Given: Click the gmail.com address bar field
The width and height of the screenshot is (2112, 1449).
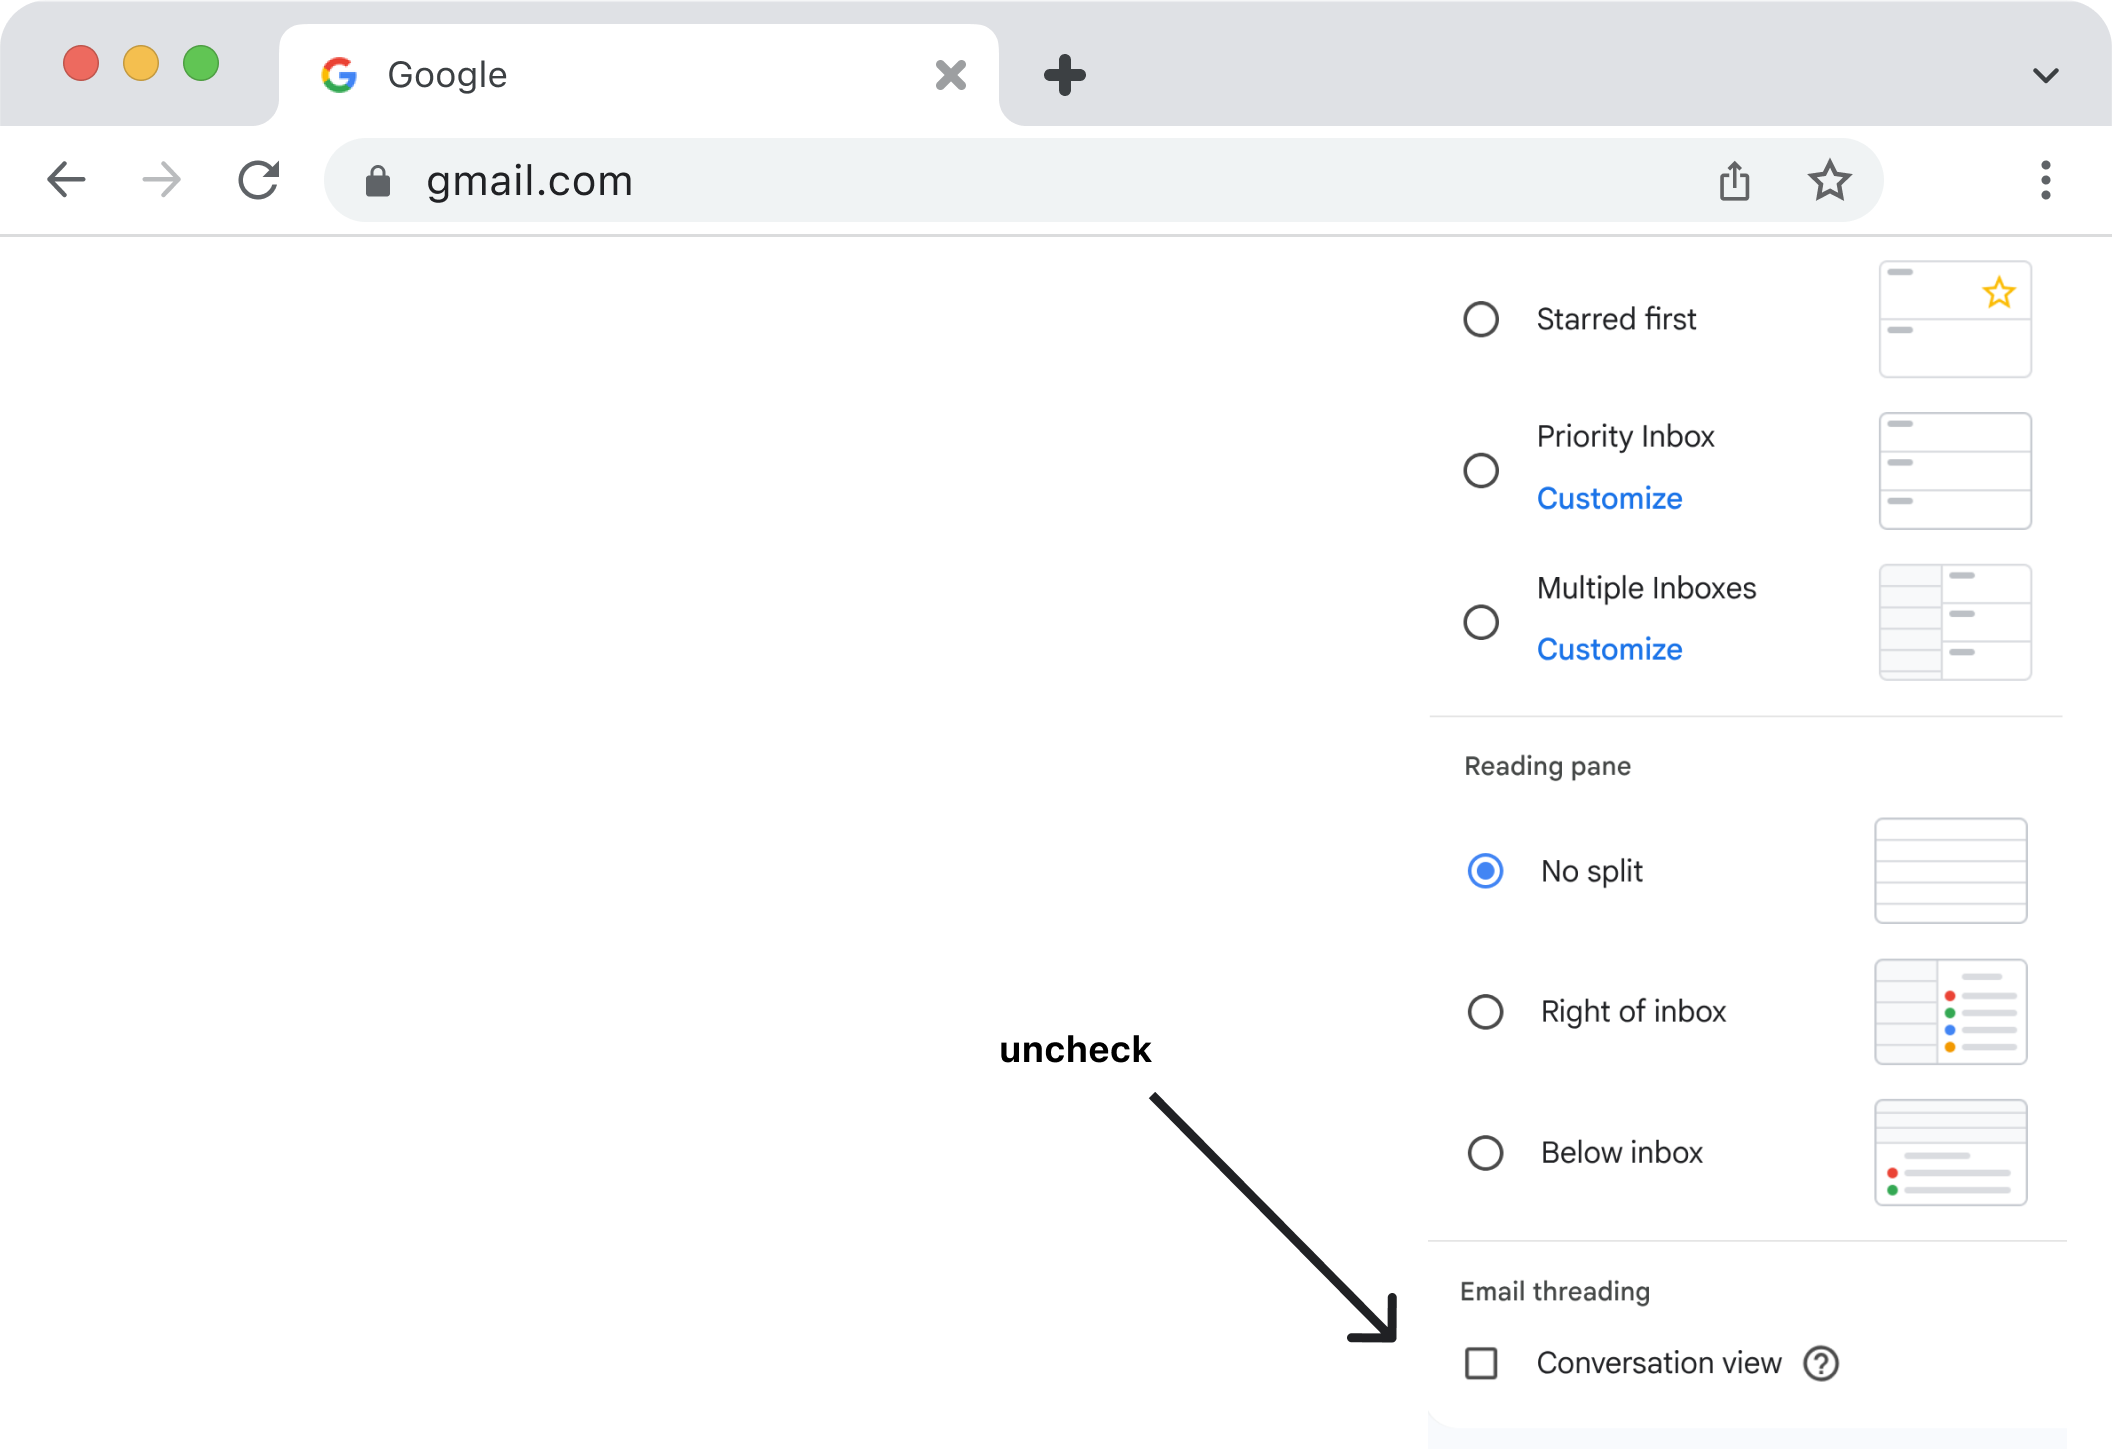Looking at the screenshot, I should (x=1000, y=181).
